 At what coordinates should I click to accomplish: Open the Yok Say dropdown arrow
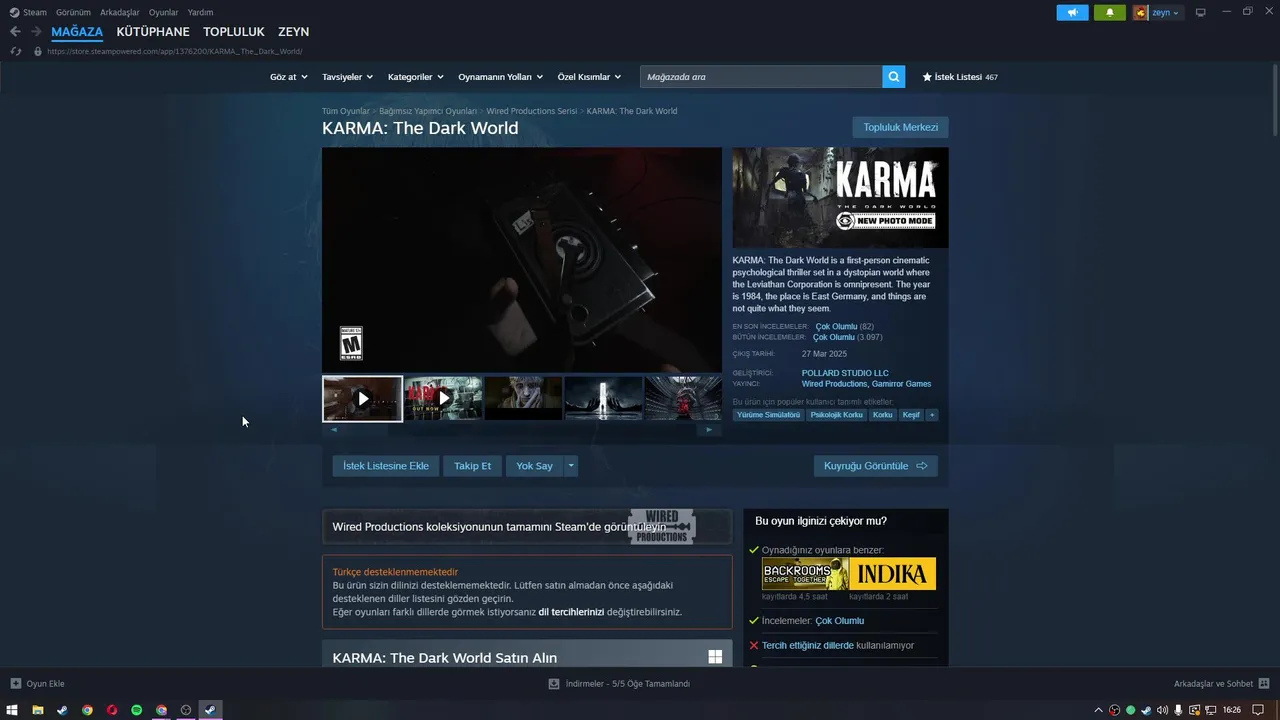pyautogui.click(x=571, y=466)
